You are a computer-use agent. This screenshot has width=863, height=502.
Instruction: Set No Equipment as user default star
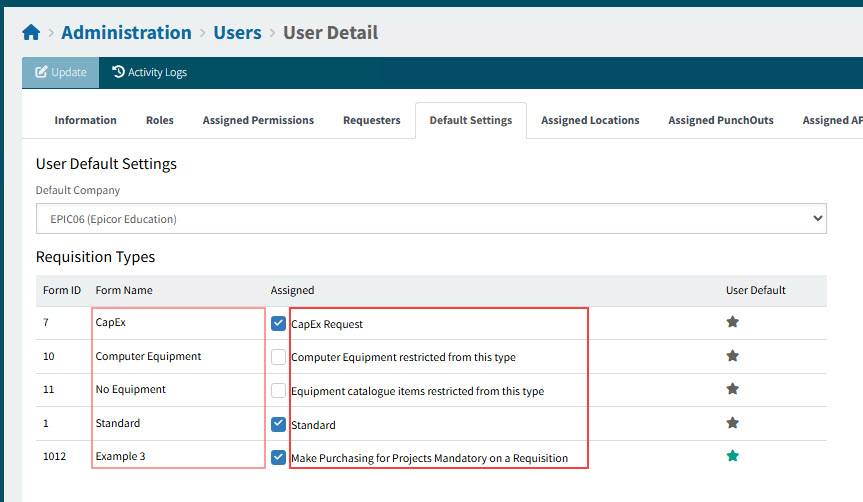click(x=732, y=389)
